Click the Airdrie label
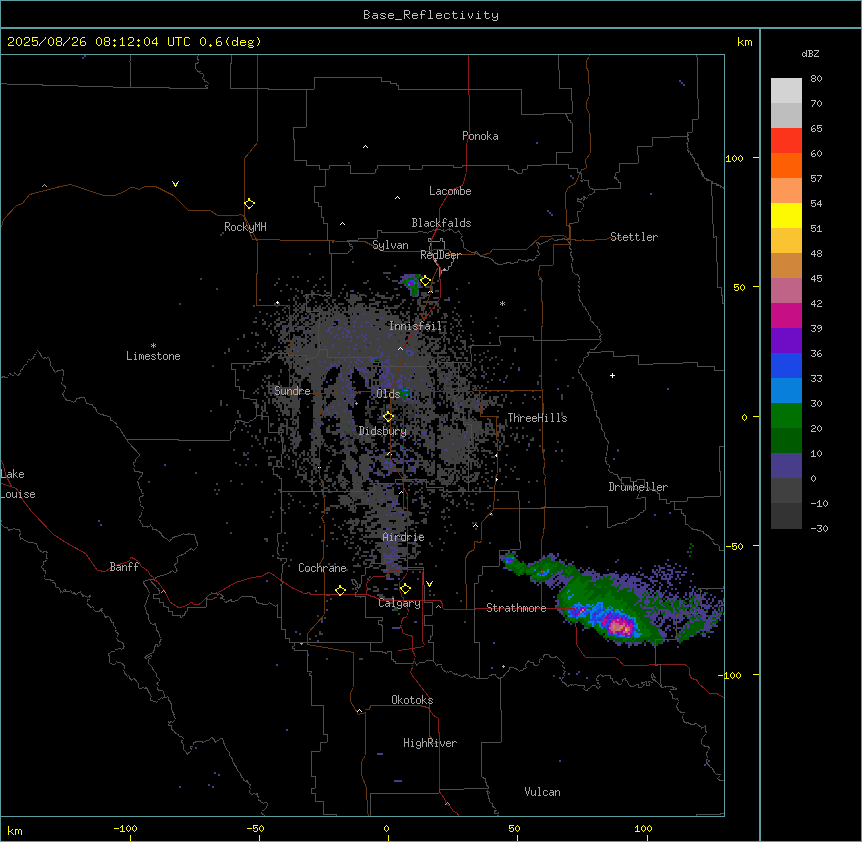Viewport: 862px width, 842px height. [403, 537]
